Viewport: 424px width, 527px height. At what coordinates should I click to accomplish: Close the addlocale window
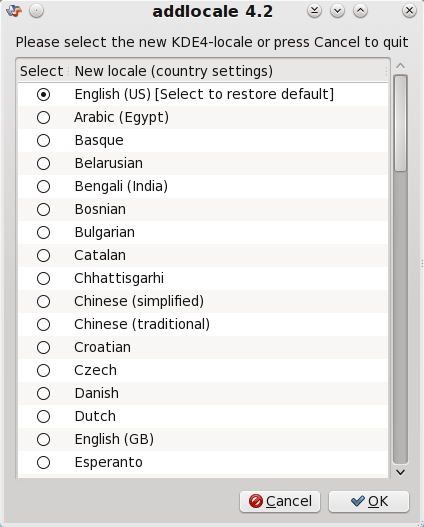tap(409, 11)
